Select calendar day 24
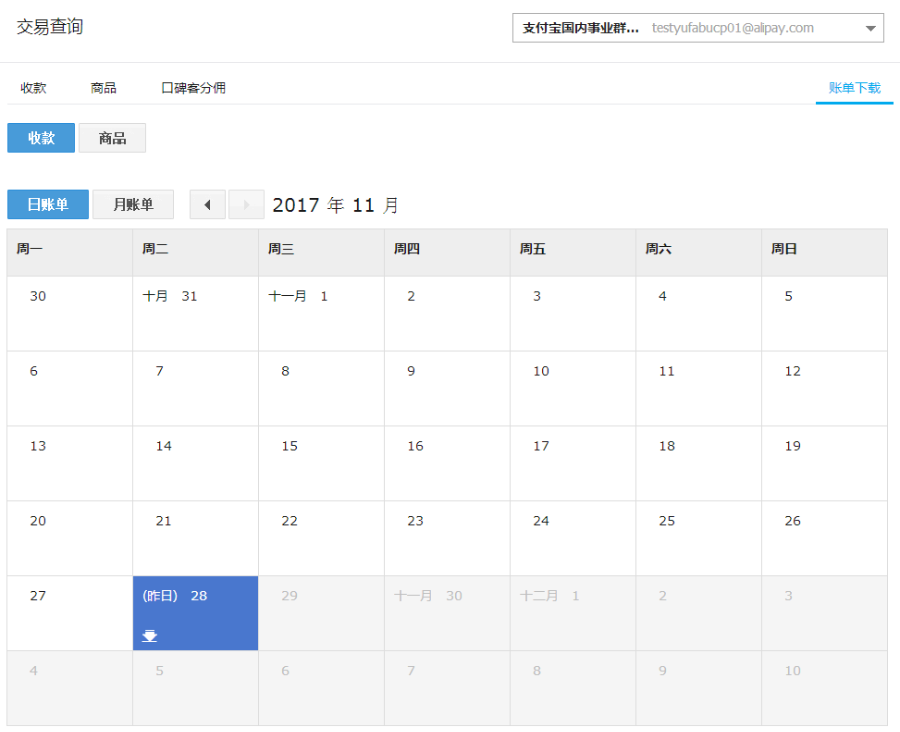Image resolution: width=900 pixels, height=732 pixels. pos(573,539)
